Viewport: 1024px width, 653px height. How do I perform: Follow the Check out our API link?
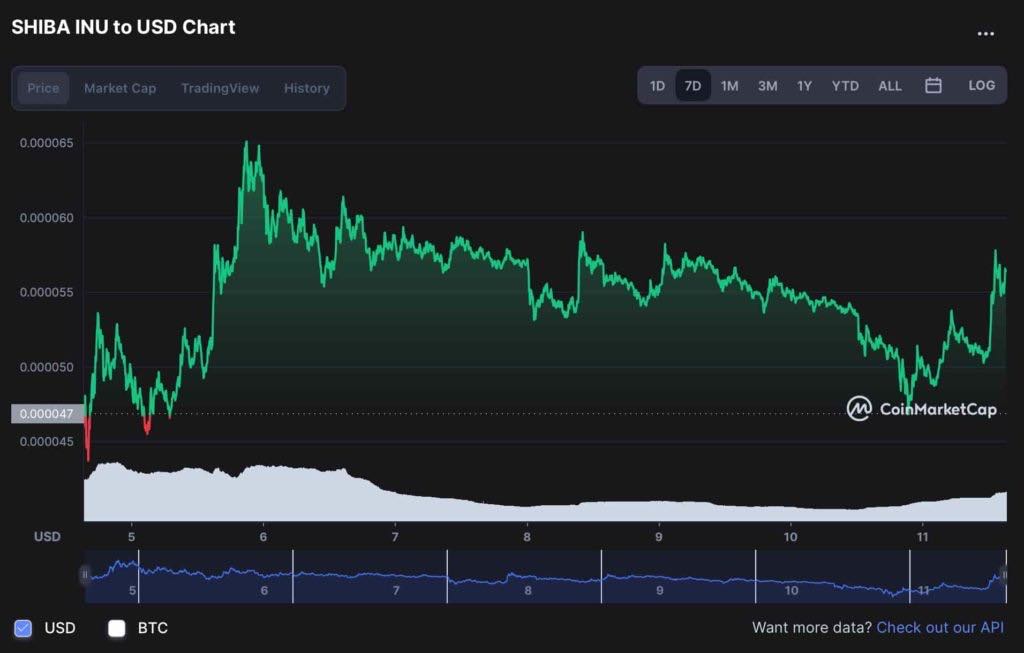pos(940,628)
